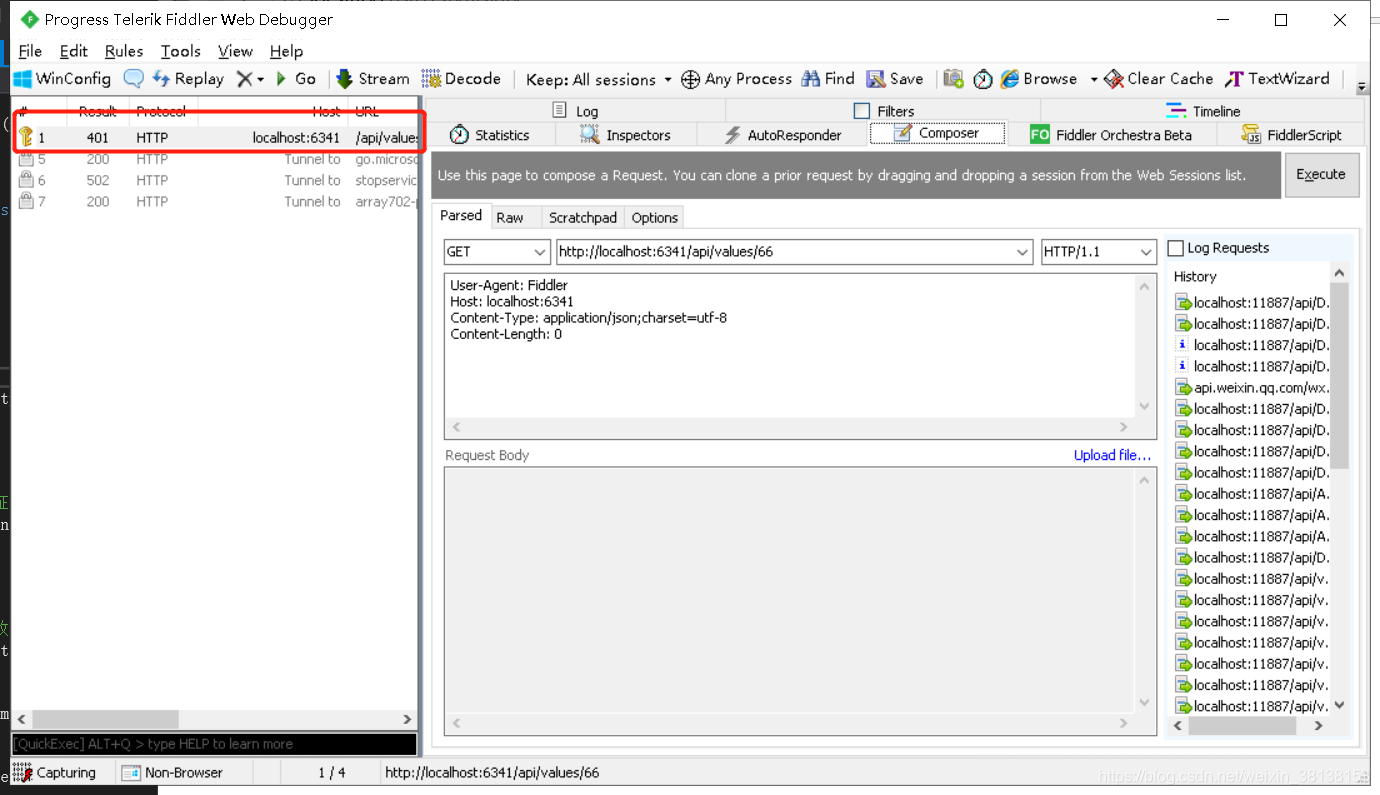
Task: Click the QuickExec command input box
Action: (x=214, y=744)
